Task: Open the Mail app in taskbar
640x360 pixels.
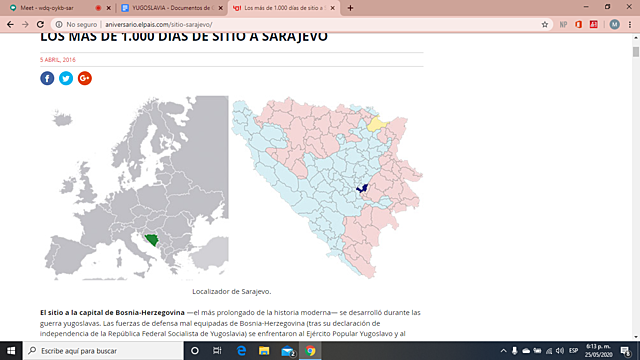Action: pos(288,351)
